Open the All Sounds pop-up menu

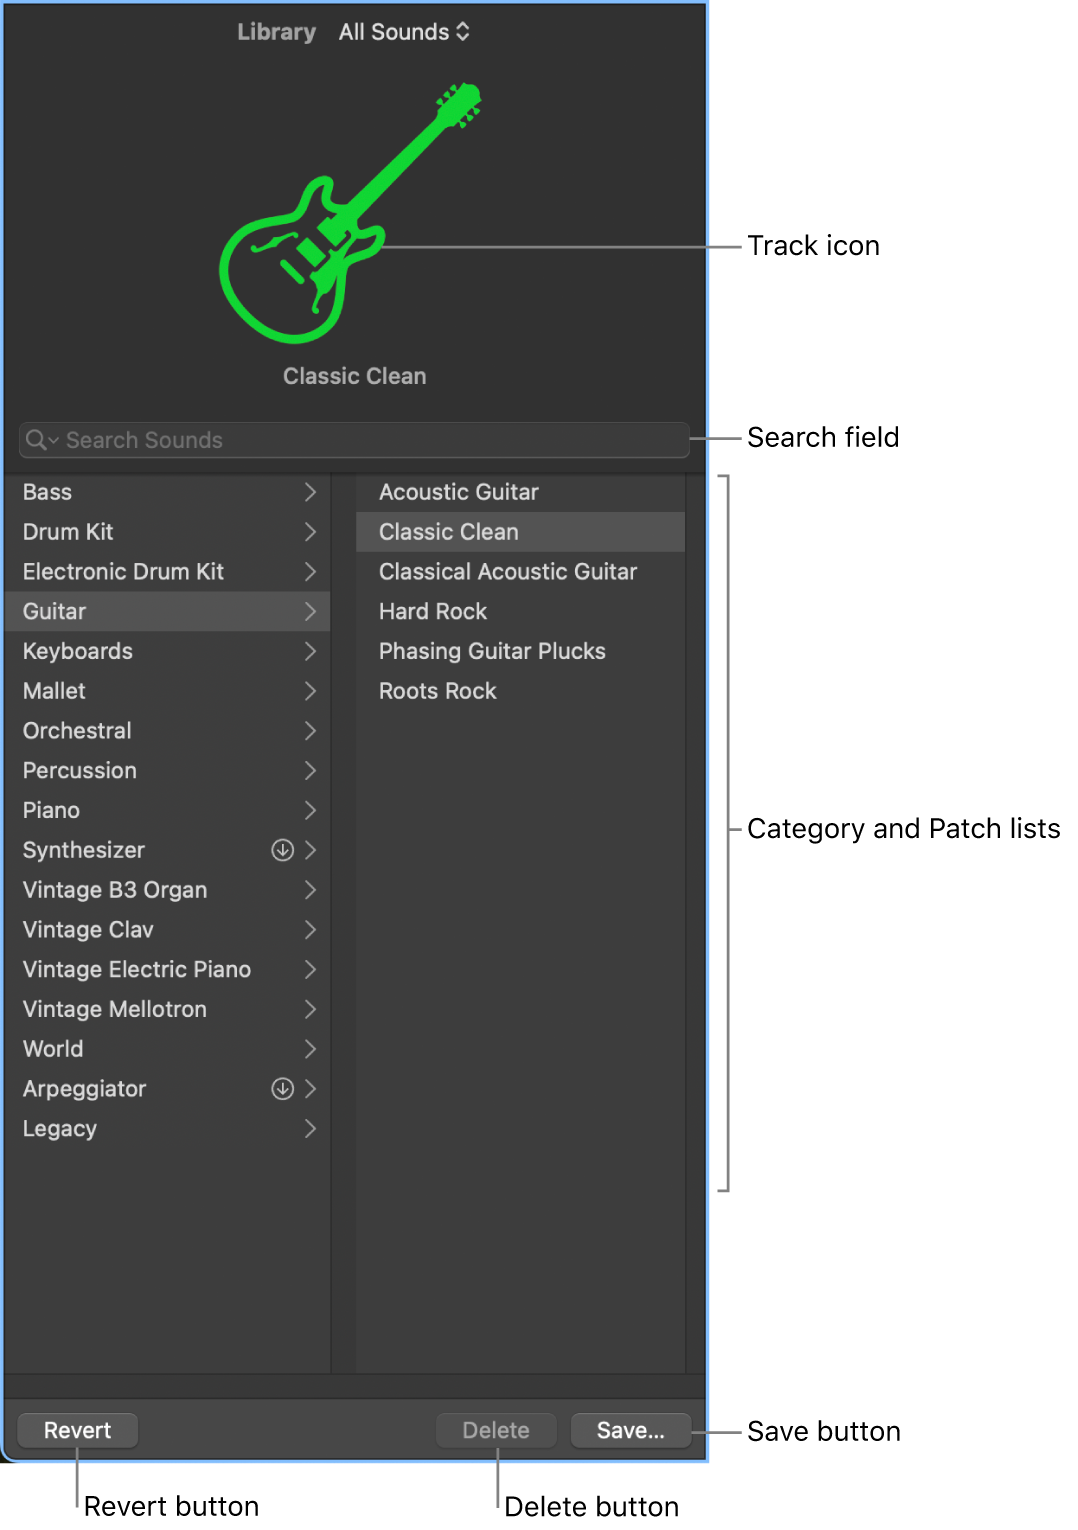click(404, 32)
